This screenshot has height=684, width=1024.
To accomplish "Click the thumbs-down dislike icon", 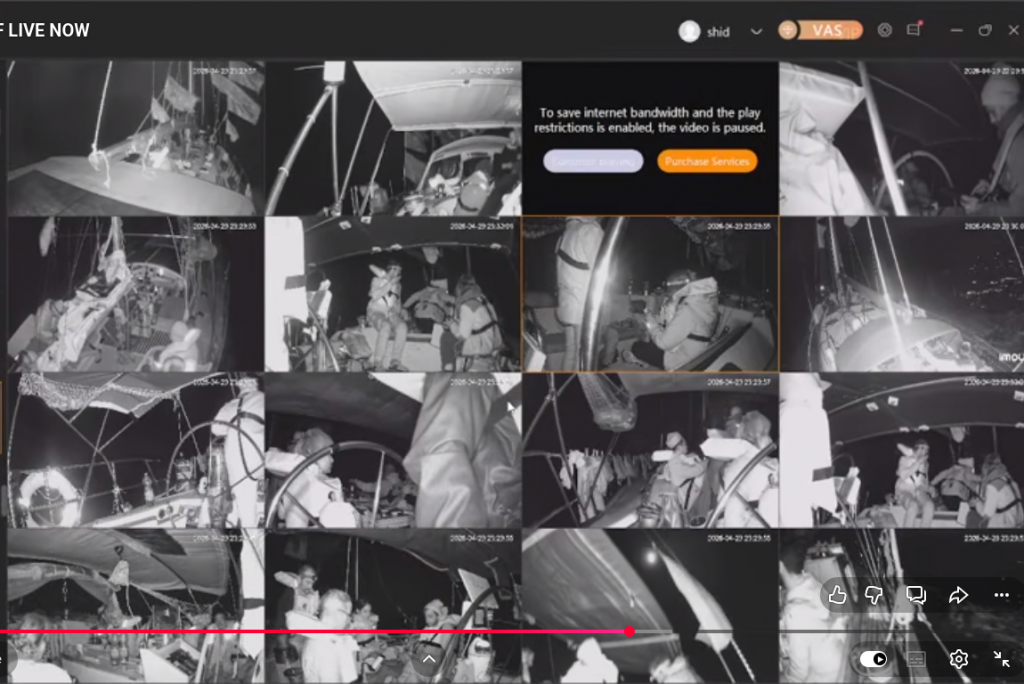I will 875,595.
